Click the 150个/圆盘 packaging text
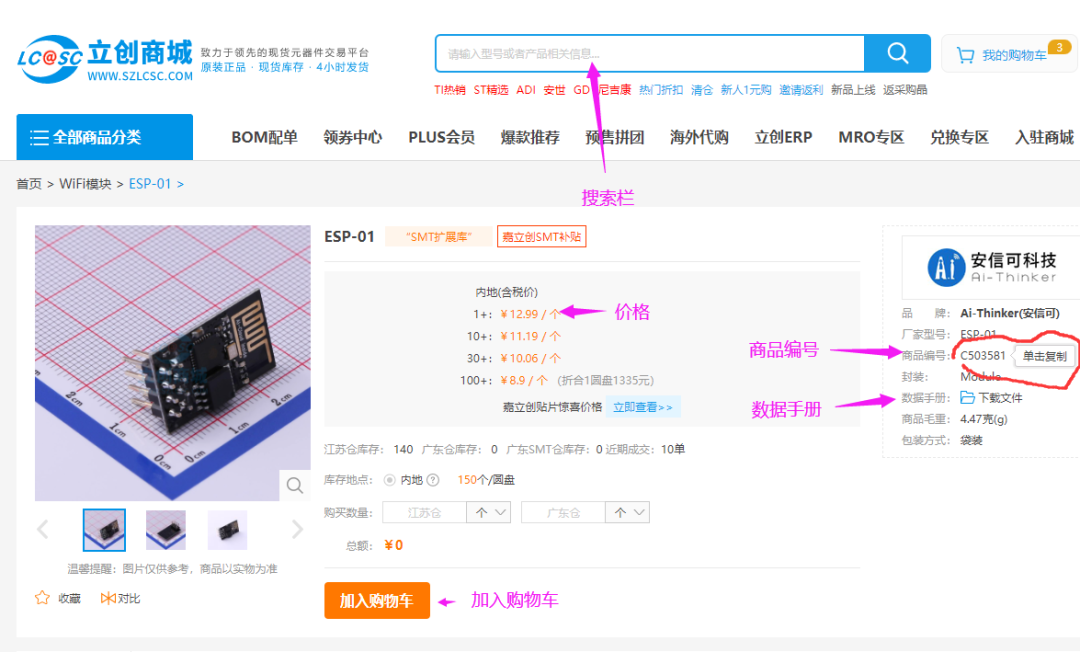Screen dimensions: 1080x652 pyautogui.click(x=486, y=480)
